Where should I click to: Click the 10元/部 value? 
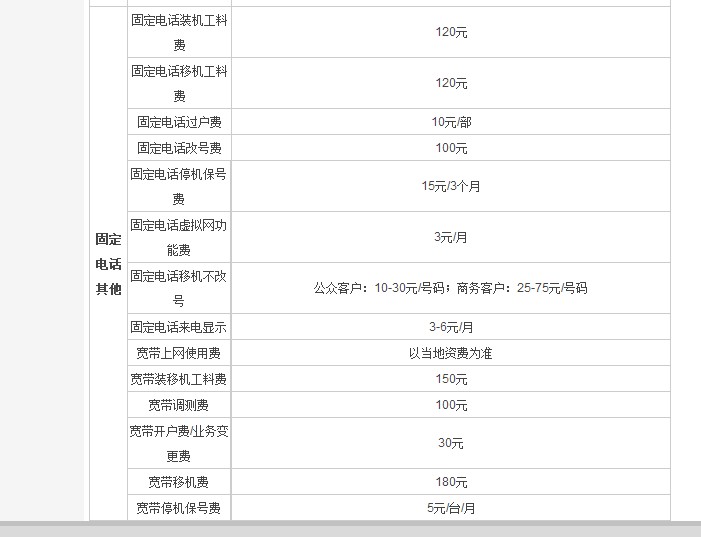(x=451, y=122)
